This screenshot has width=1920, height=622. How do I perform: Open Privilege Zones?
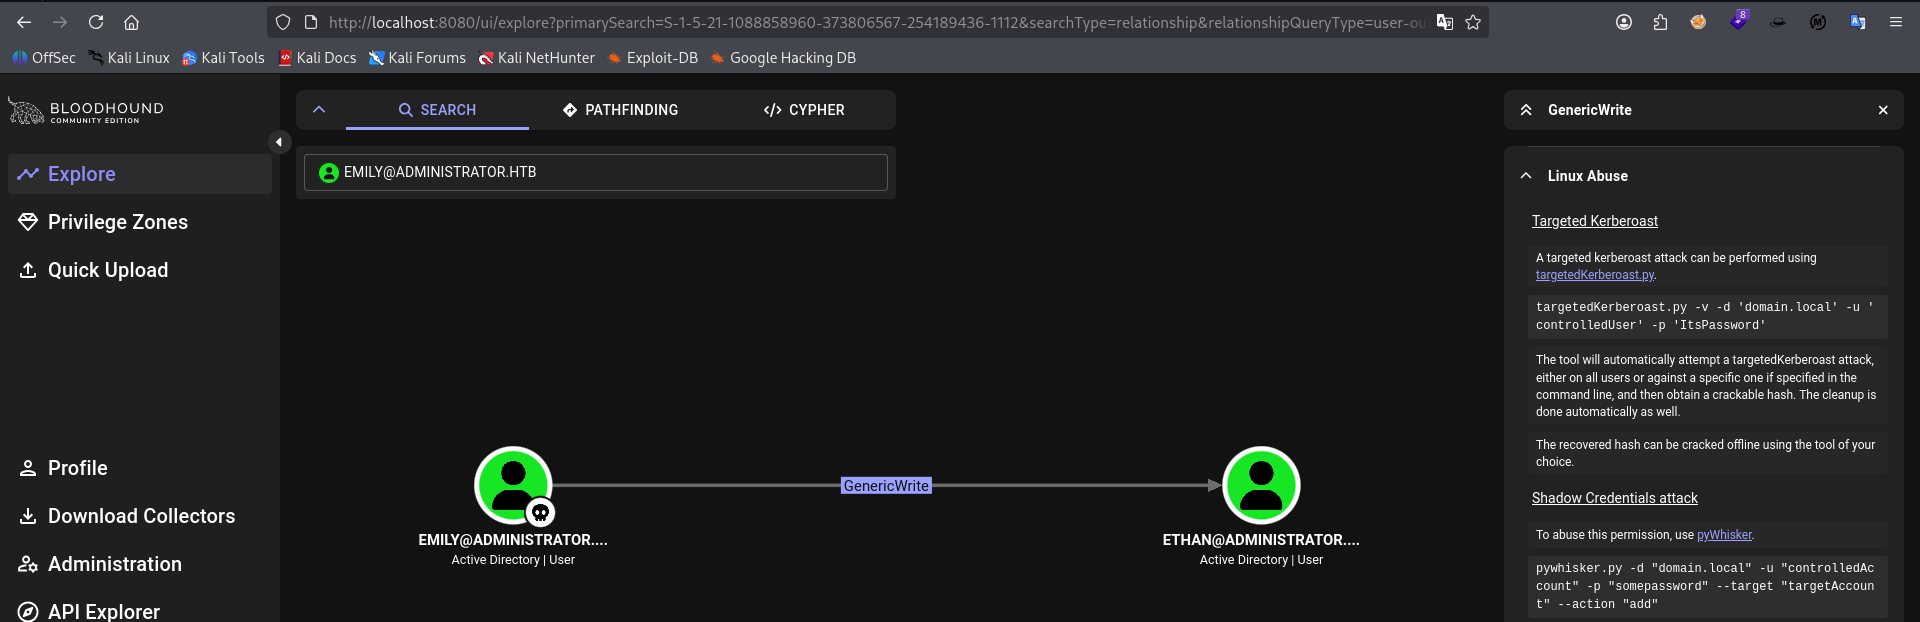[140, 222]
